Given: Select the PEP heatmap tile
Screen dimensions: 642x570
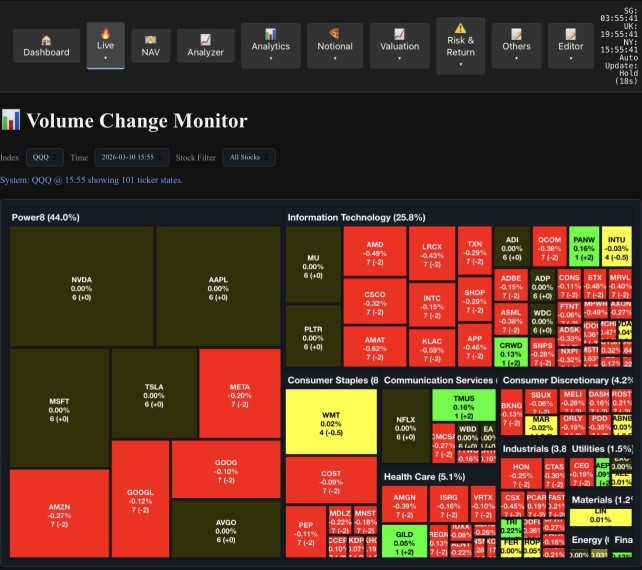Looking at the screenshot, I should 306,532.
